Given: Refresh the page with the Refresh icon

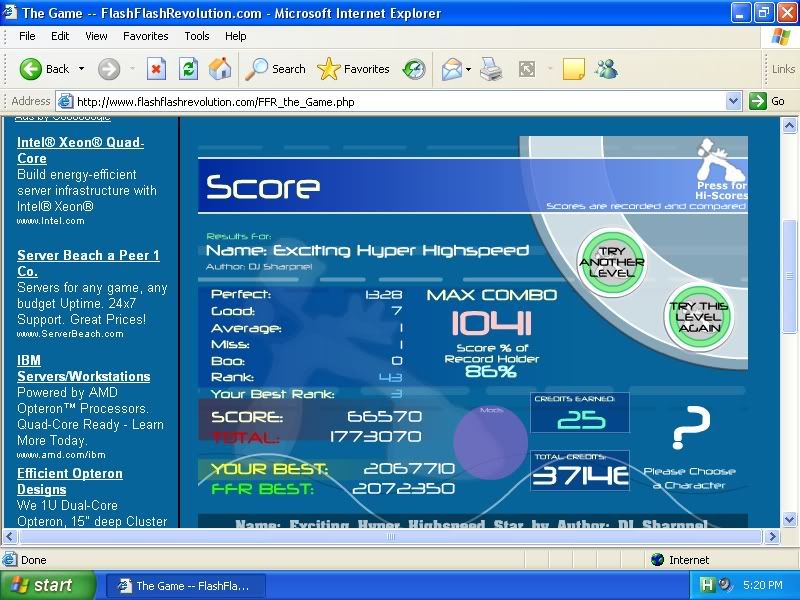Looking at the screenshot, I should 188,69.
